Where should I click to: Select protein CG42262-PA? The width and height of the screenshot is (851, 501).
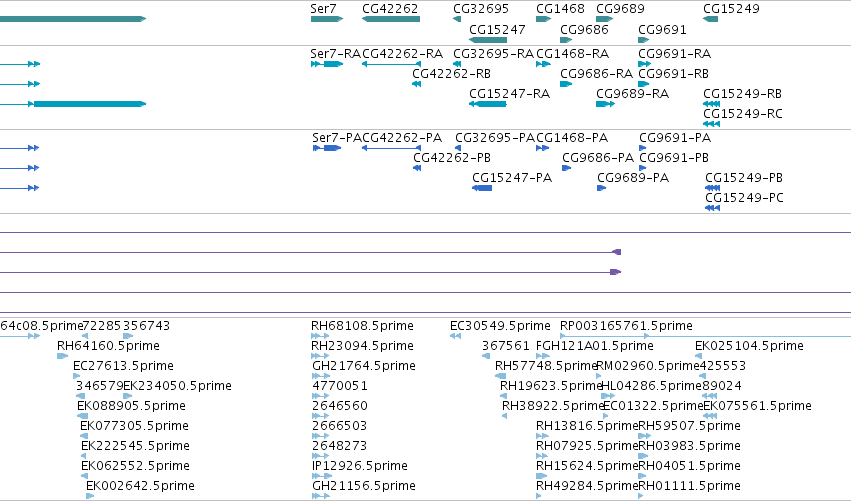tap(402, 138)
